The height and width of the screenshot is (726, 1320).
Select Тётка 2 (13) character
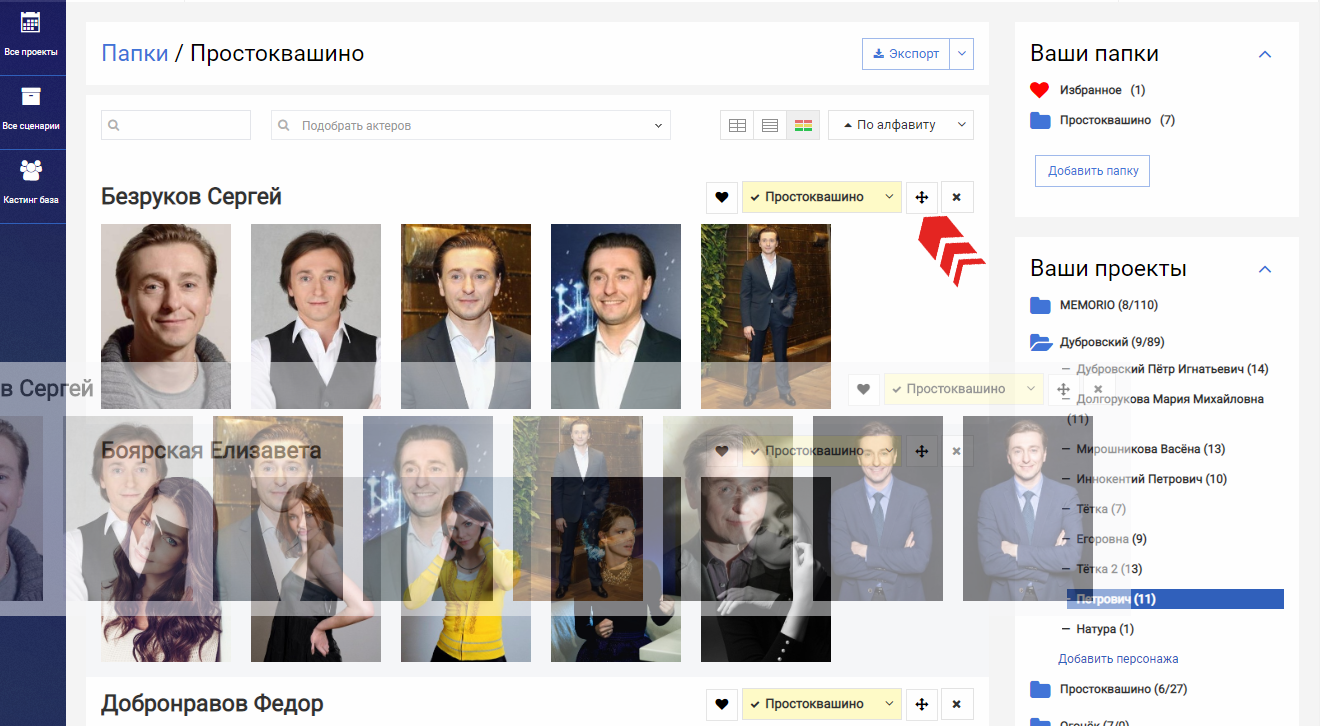[x=1109, y=569]
